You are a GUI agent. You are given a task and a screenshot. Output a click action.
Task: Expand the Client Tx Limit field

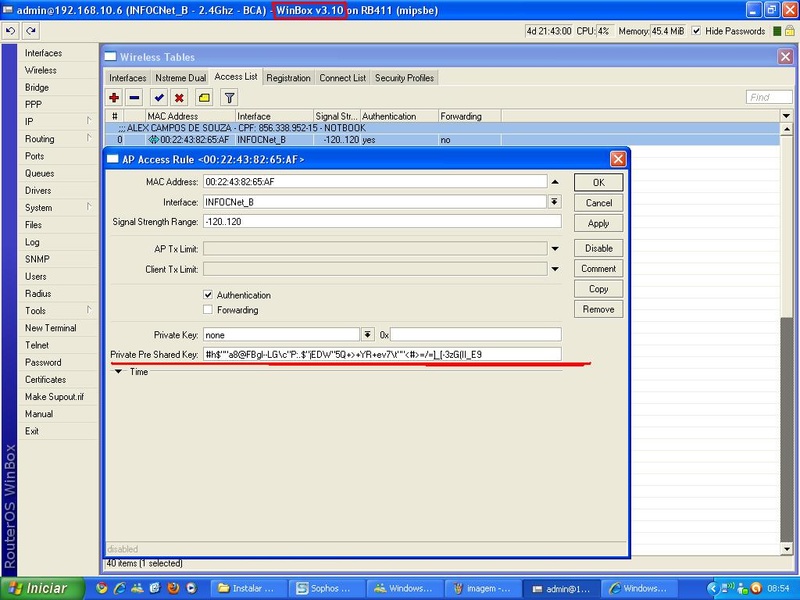(555, 269)
